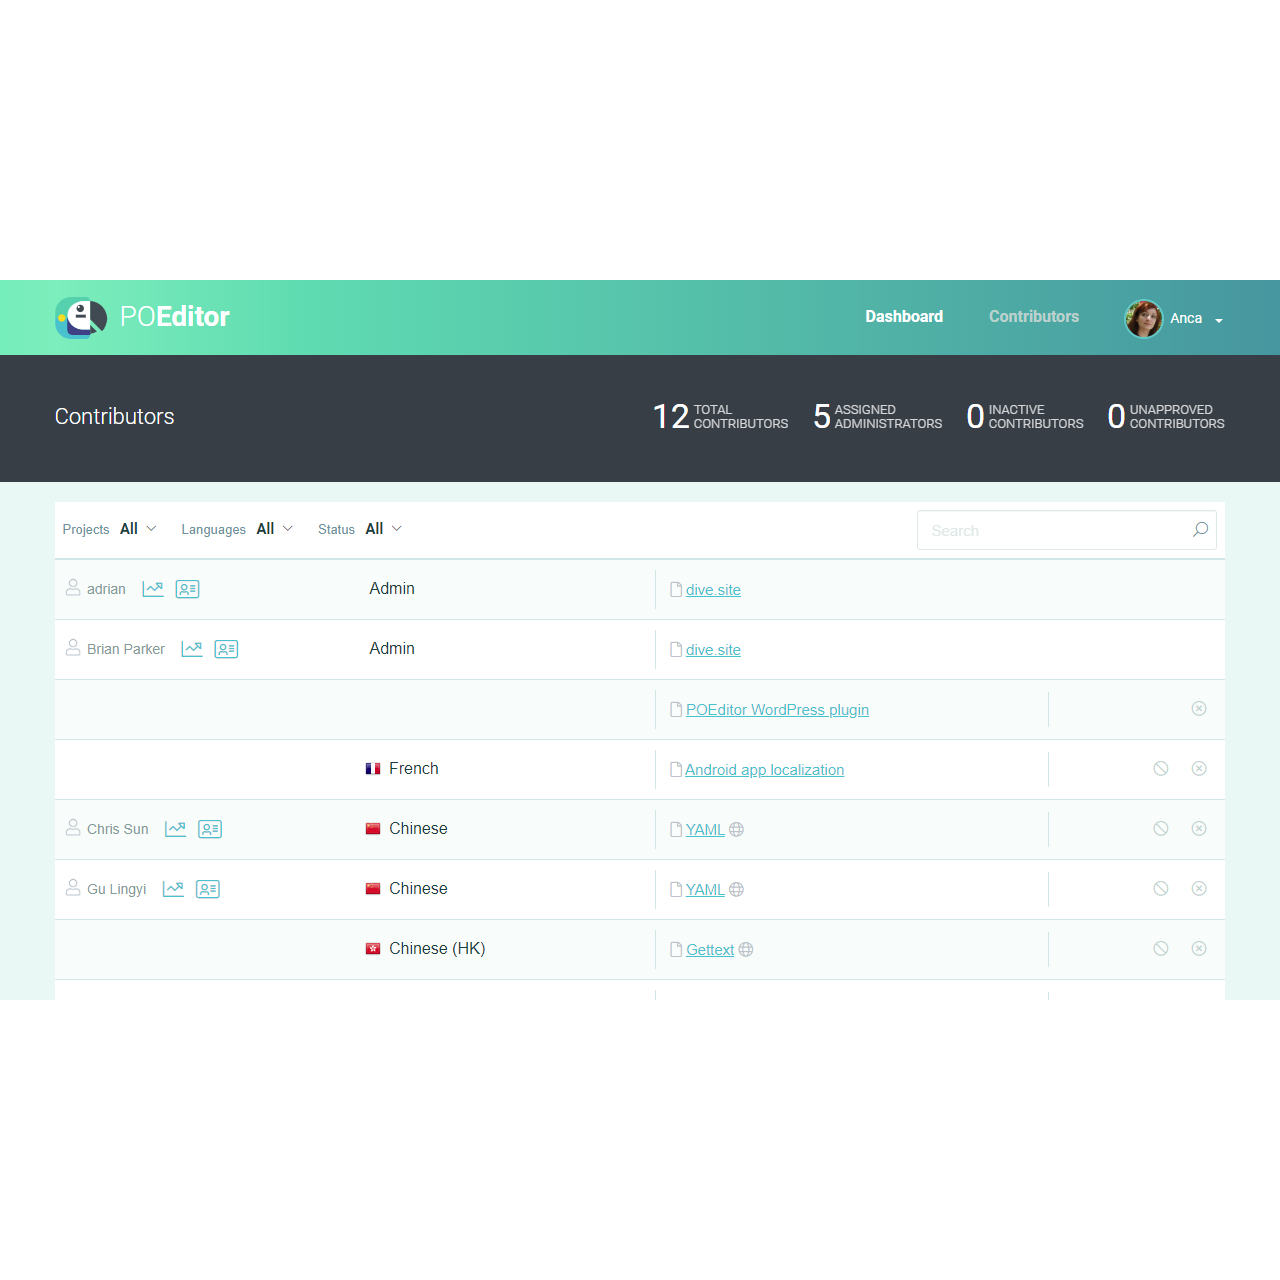Open Anca user account menu

1175,319
